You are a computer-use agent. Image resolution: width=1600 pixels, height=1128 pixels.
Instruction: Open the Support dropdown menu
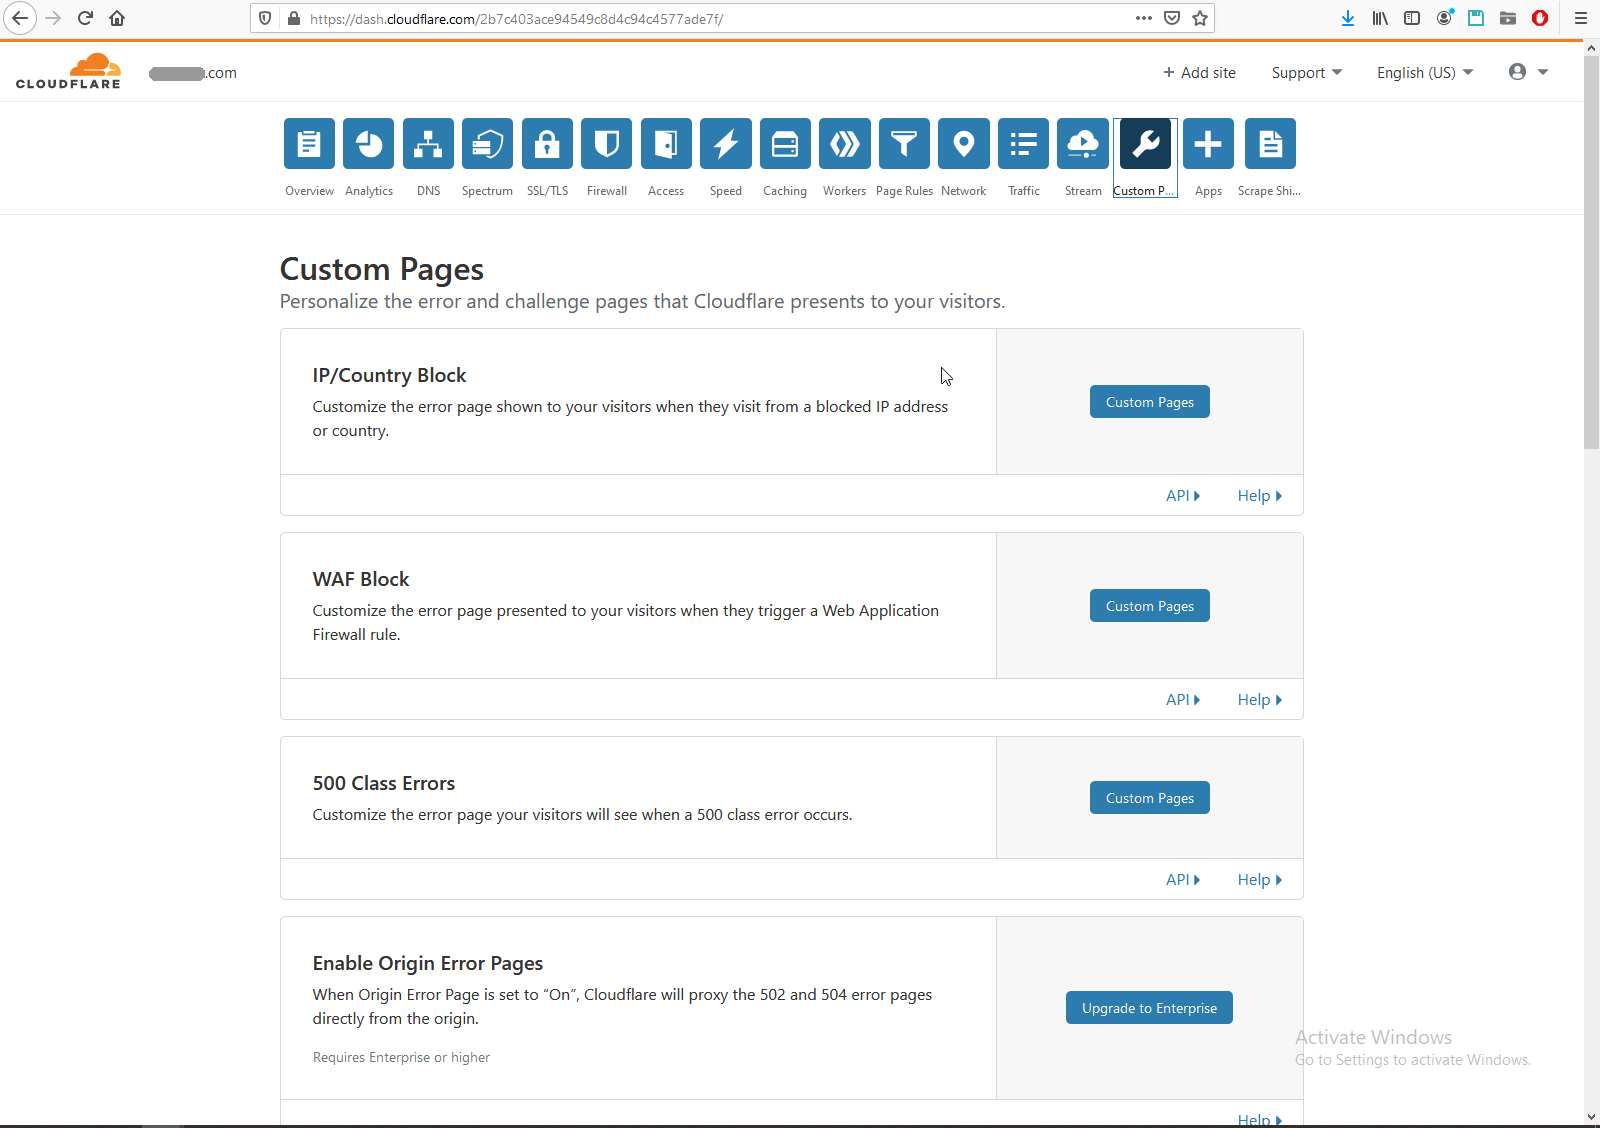pos(1307,73)
